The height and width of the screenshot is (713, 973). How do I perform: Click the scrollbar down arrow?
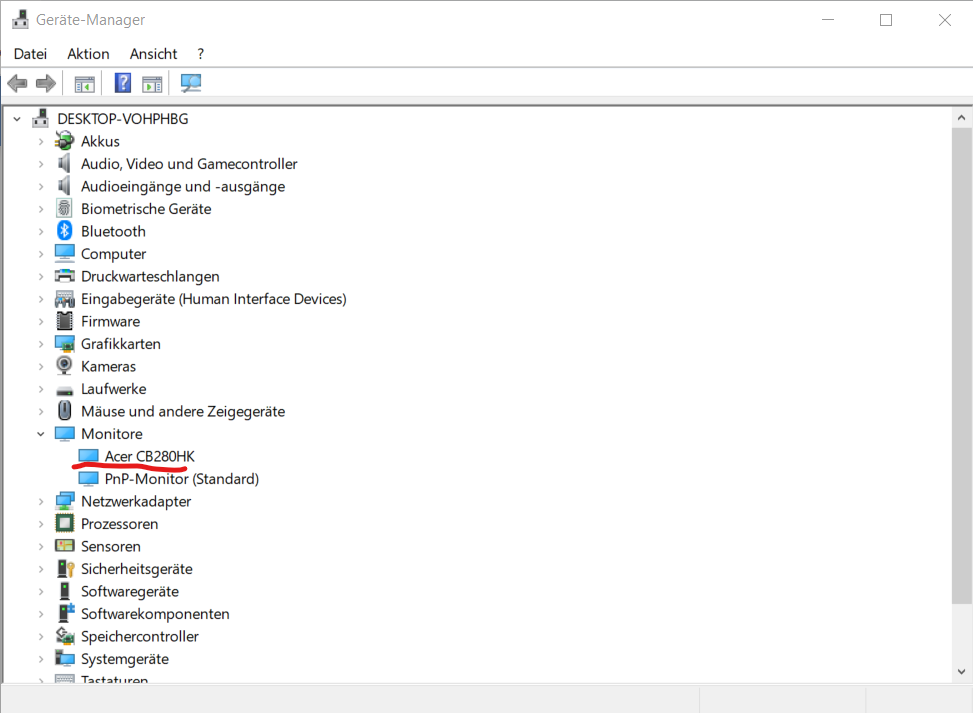(x=961, y=671)
